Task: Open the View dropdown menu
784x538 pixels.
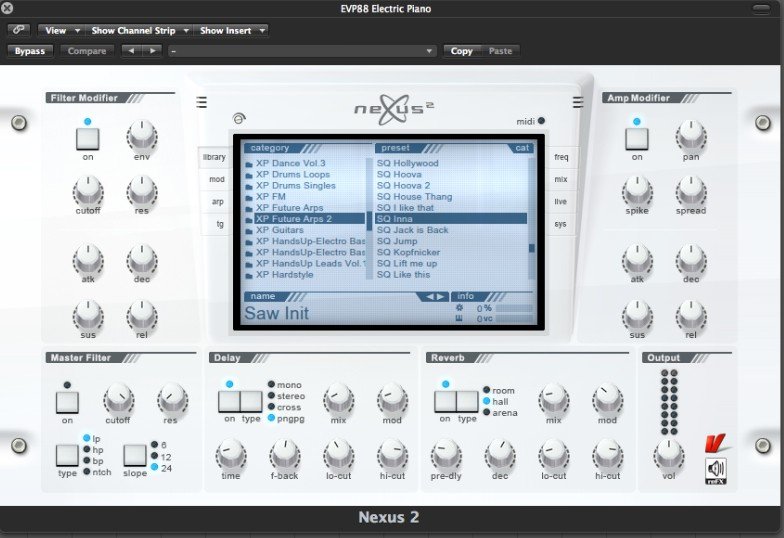Action: pyautogui.click(x=61, y=30)
